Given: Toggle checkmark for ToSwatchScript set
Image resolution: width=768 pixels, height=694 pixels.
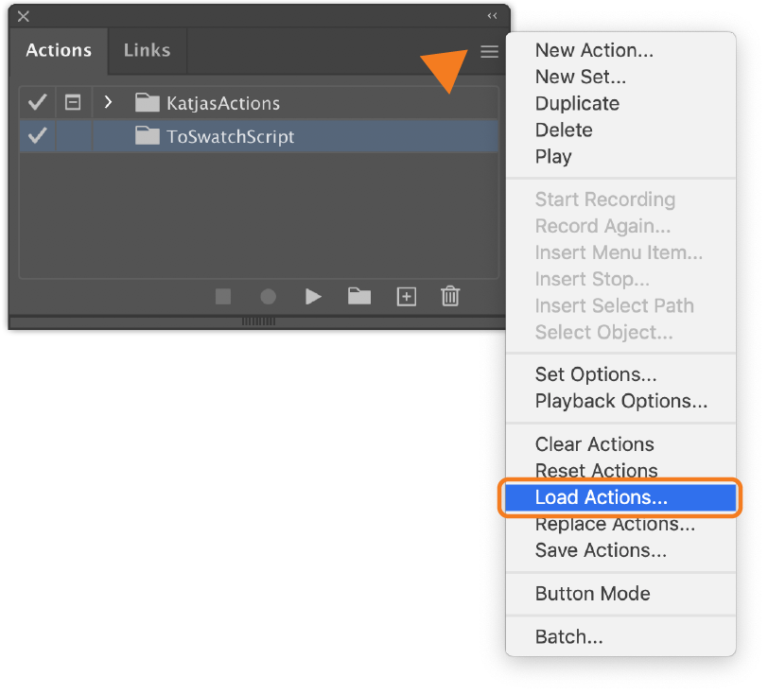Looking at the screenshot, I should click(x=37, y=137).
